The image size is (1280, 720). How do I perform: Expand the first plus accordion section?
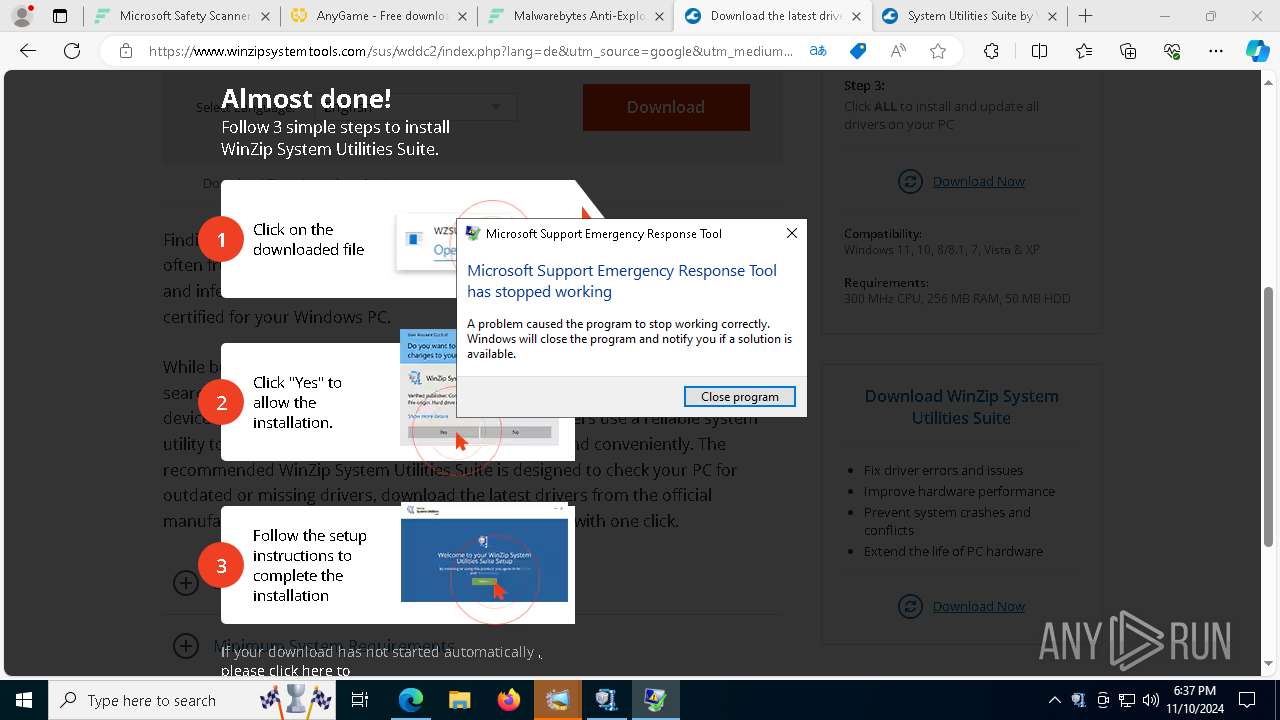click(186, 583)
